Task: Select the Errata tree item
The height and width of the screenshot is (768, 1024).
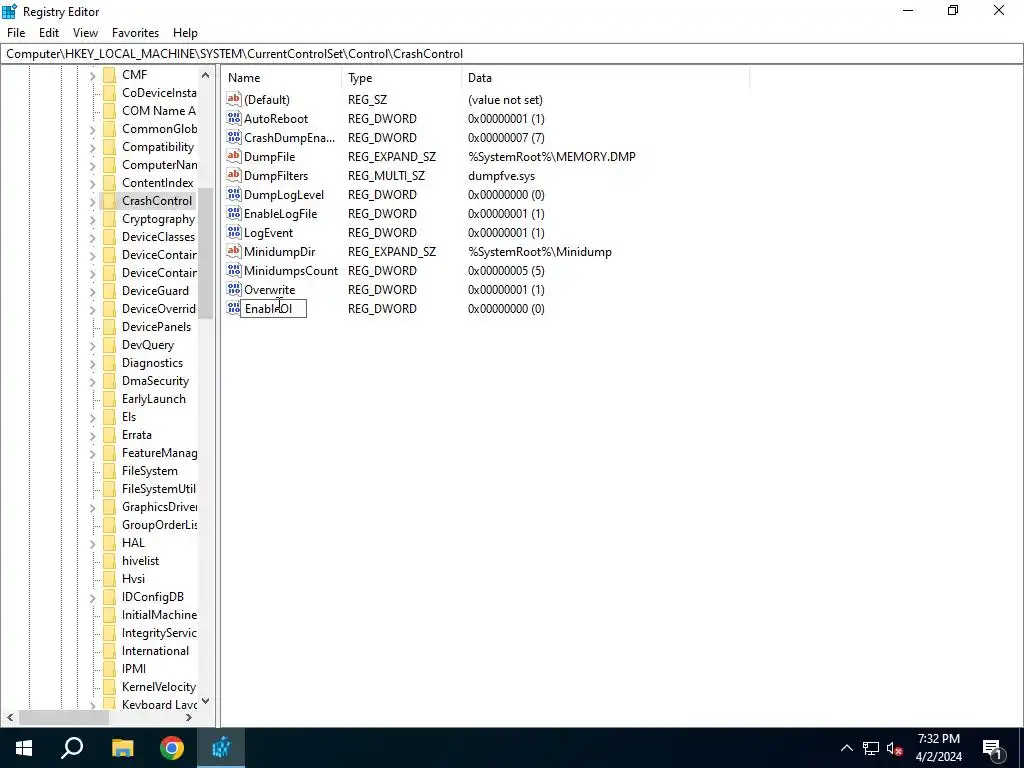Action: point(136,435)
